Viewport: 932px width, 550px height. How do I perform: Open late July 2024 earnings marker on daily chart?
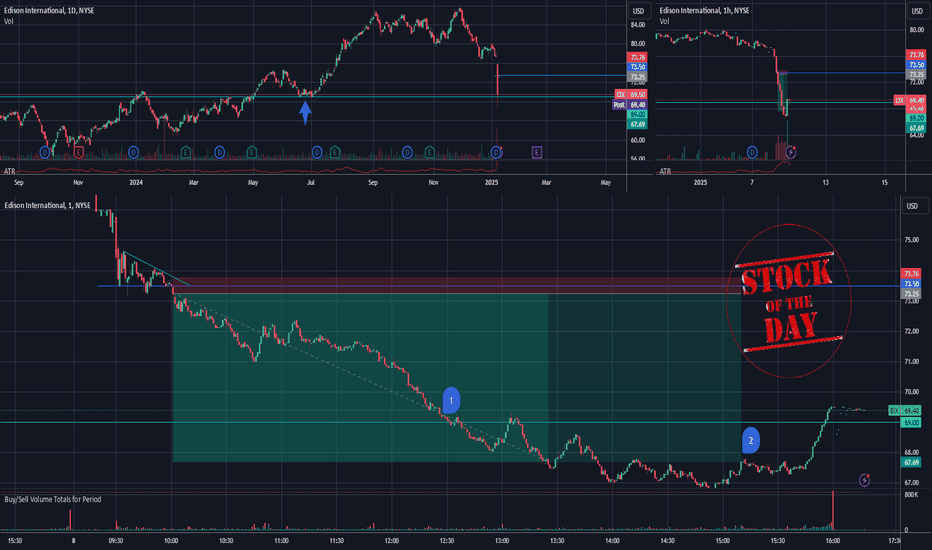[335, 152]
